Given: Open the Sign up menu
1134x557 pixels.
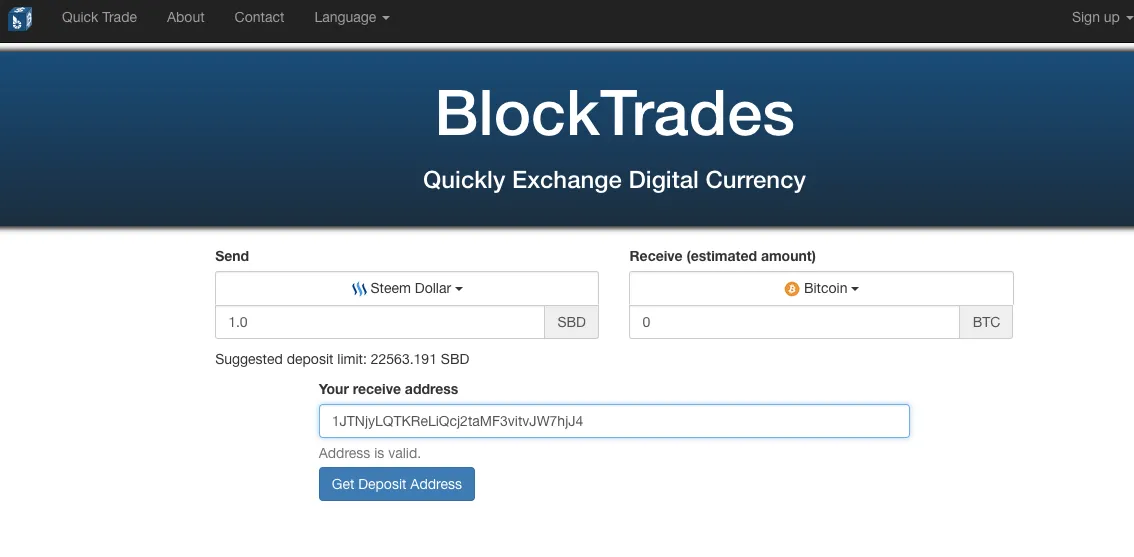Looking at the screenshot, I should (x=1102, y=17).
